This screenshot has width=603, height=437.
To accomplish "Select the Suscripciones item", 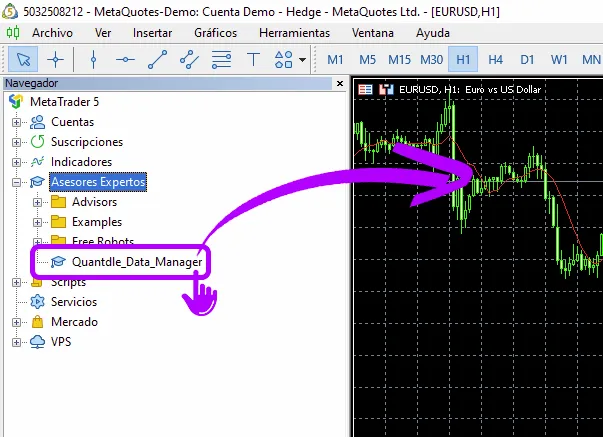I will [x=87, y=142].
